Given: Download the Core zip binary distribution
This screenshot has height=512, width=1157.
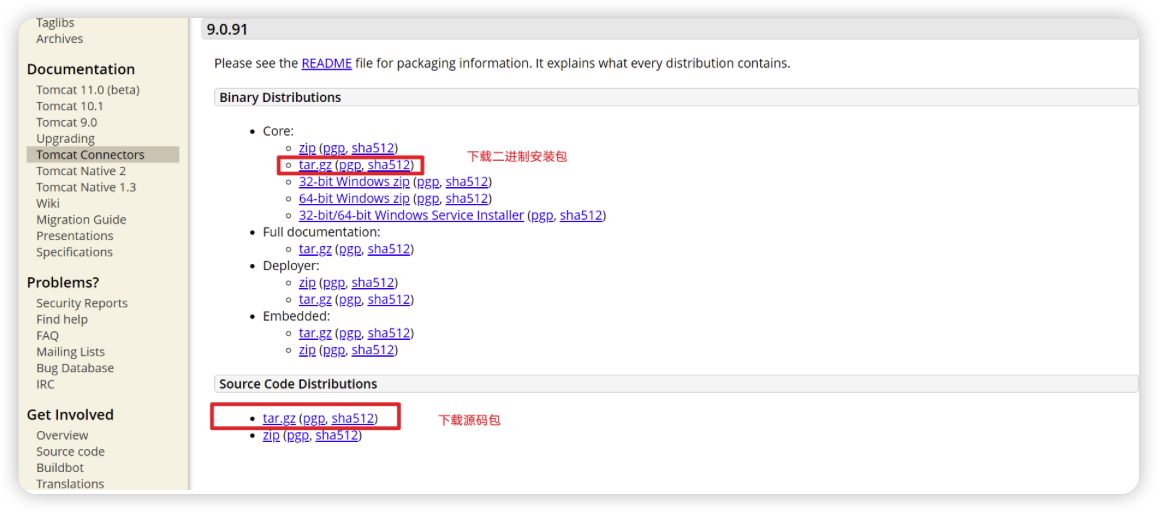Looking at the screenshot, I should pyautogui.click(x=307, y=148).
